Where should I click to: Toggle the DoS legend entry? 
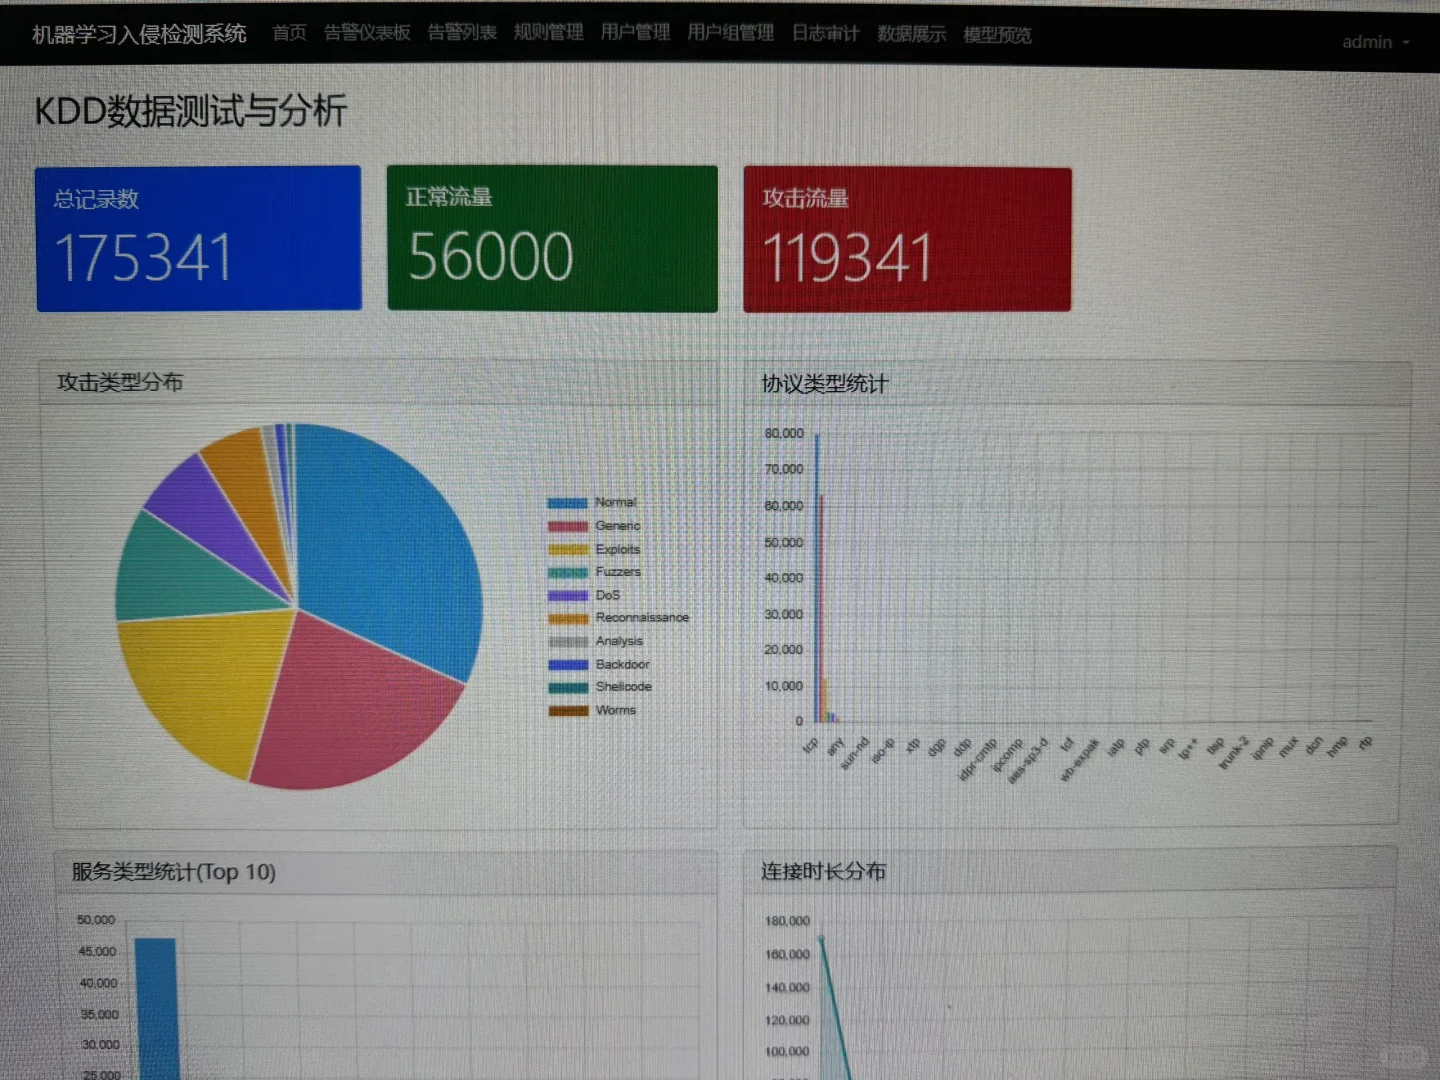585,595
